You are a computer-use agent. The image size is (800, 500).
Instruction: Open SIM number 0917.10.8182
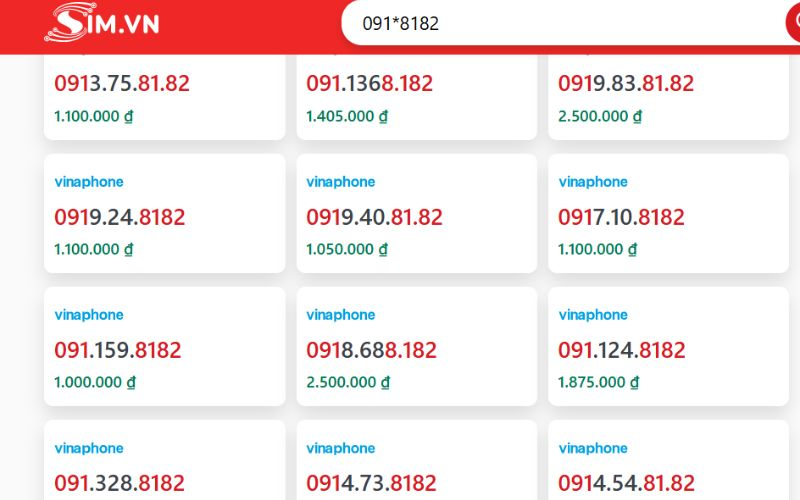tap(621, 217)
